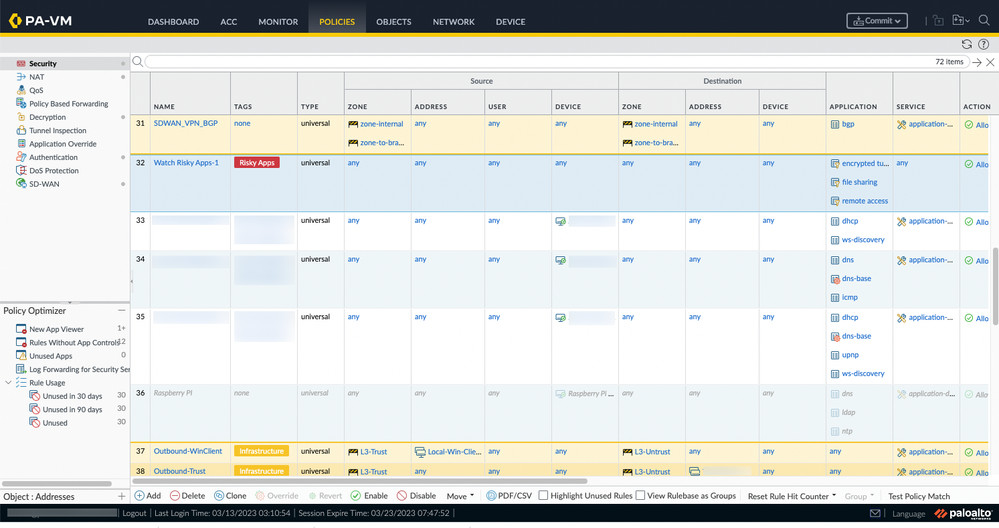The image size is (999, 528).
Task: Expand Reset Rule Hit Counter dropdown
Action: pos(791,496)
